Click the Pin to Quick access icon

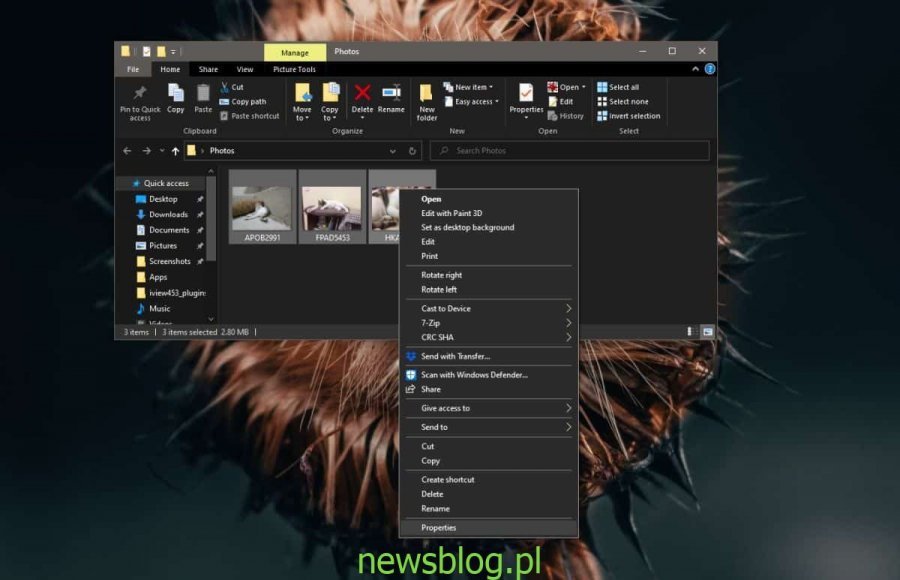(x=140, y=94)
